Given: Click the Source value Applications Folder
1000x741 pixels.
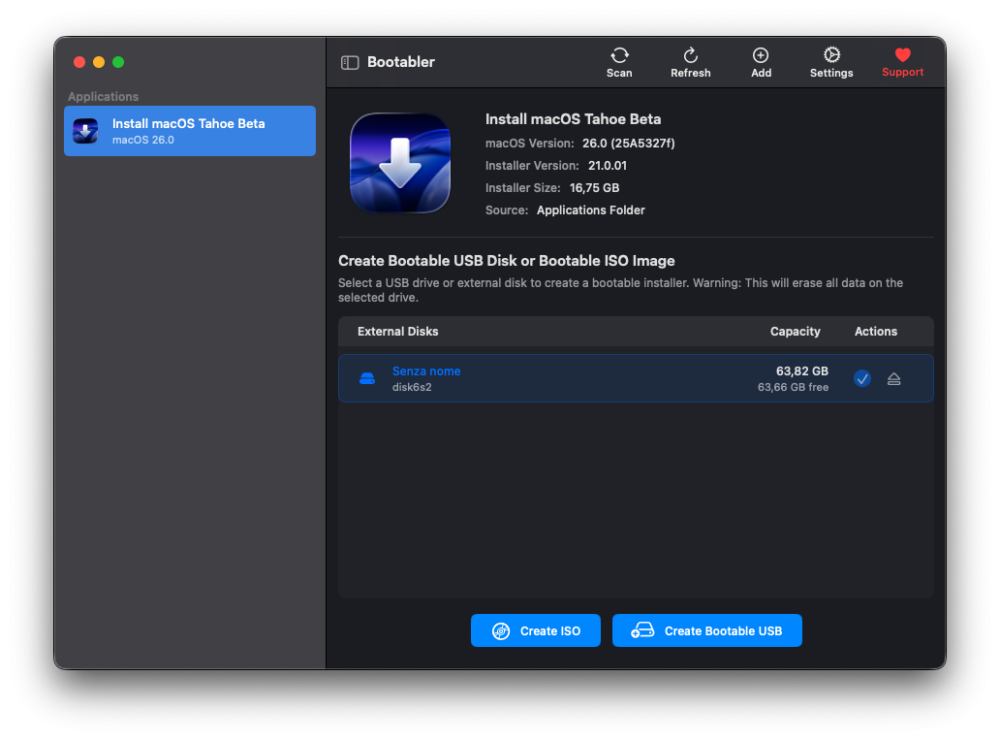Looking at the screenshot, I should pyautogui.click(x=591, y=210).
